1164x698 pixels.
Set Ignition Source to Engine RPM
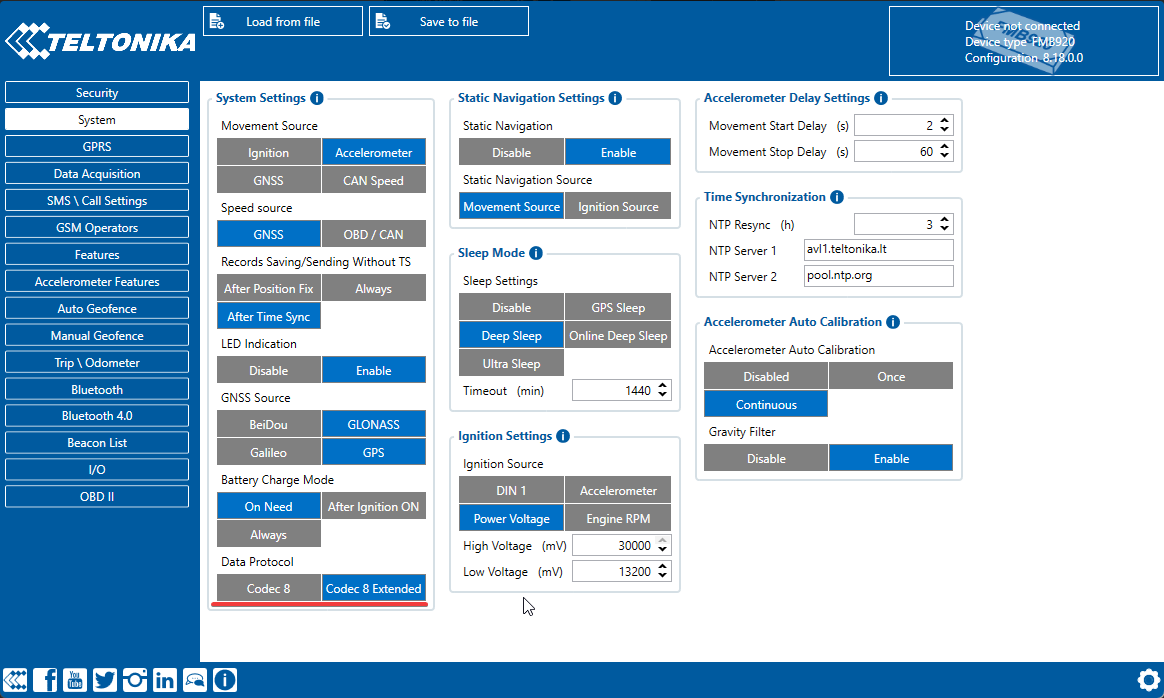[x=618, y=519]
